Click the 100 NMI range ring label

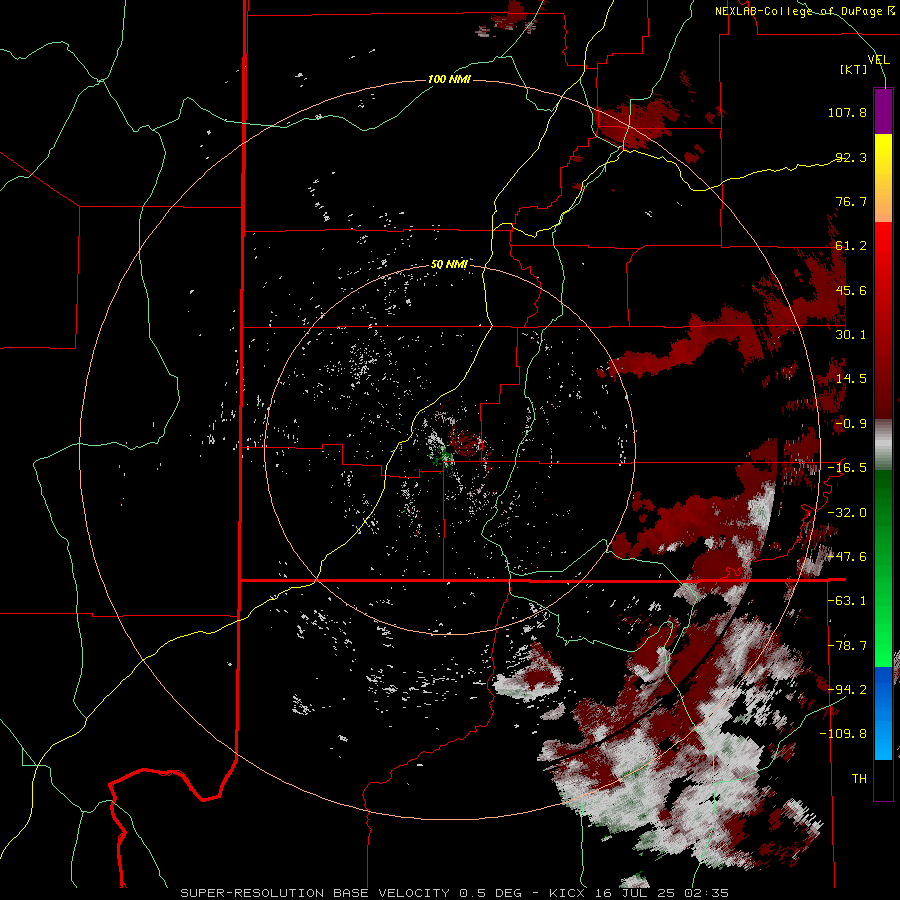449,79
